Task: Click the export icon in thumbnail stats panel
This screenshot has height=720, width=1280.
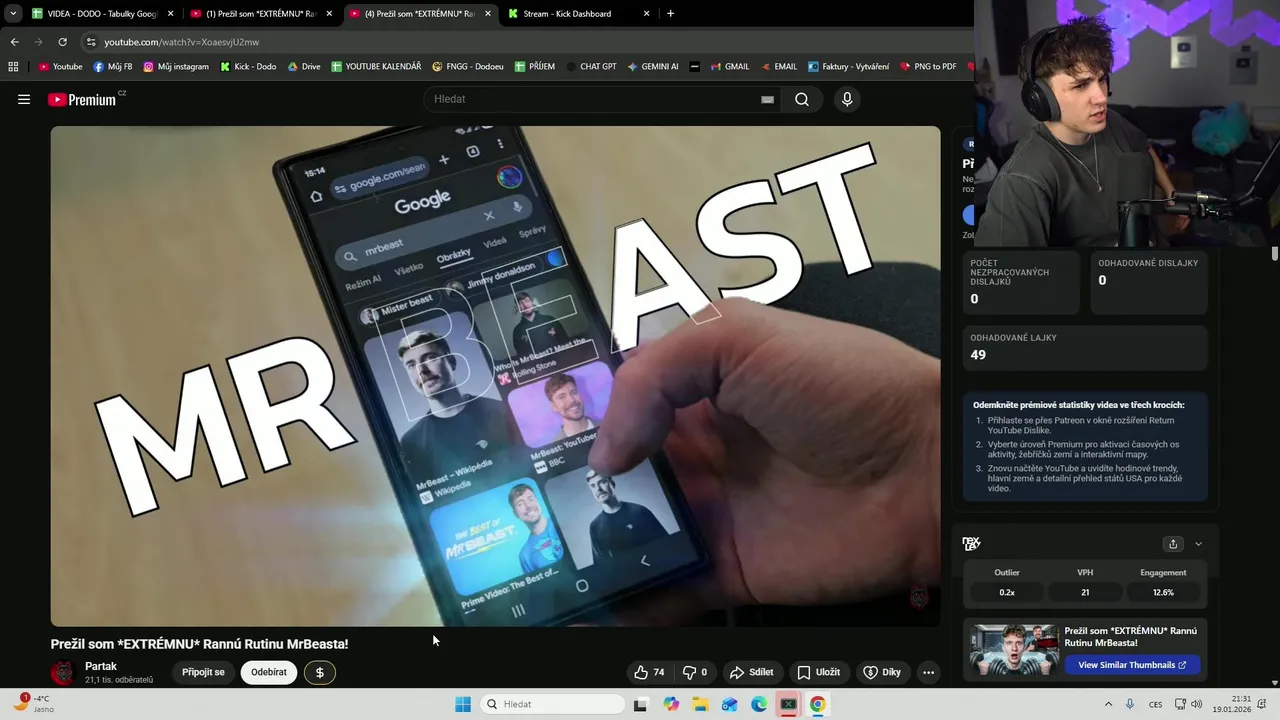Action: coord(1173,544)
